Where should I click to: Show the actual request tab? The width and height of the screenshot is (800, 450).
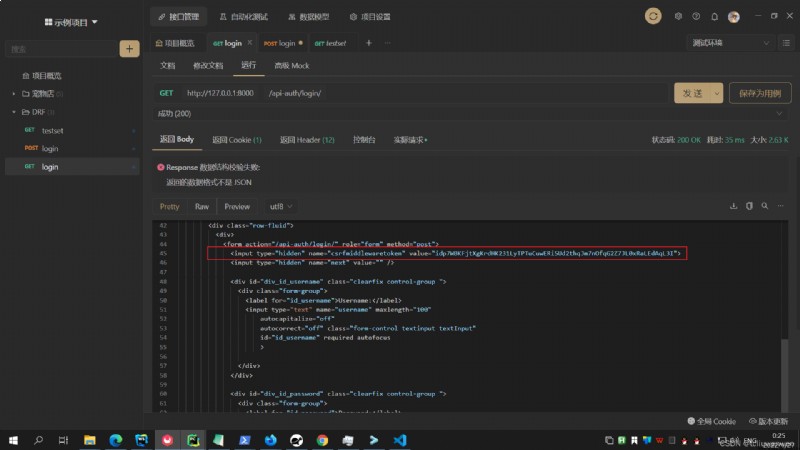pyautogui.click(x=410, y=140)
